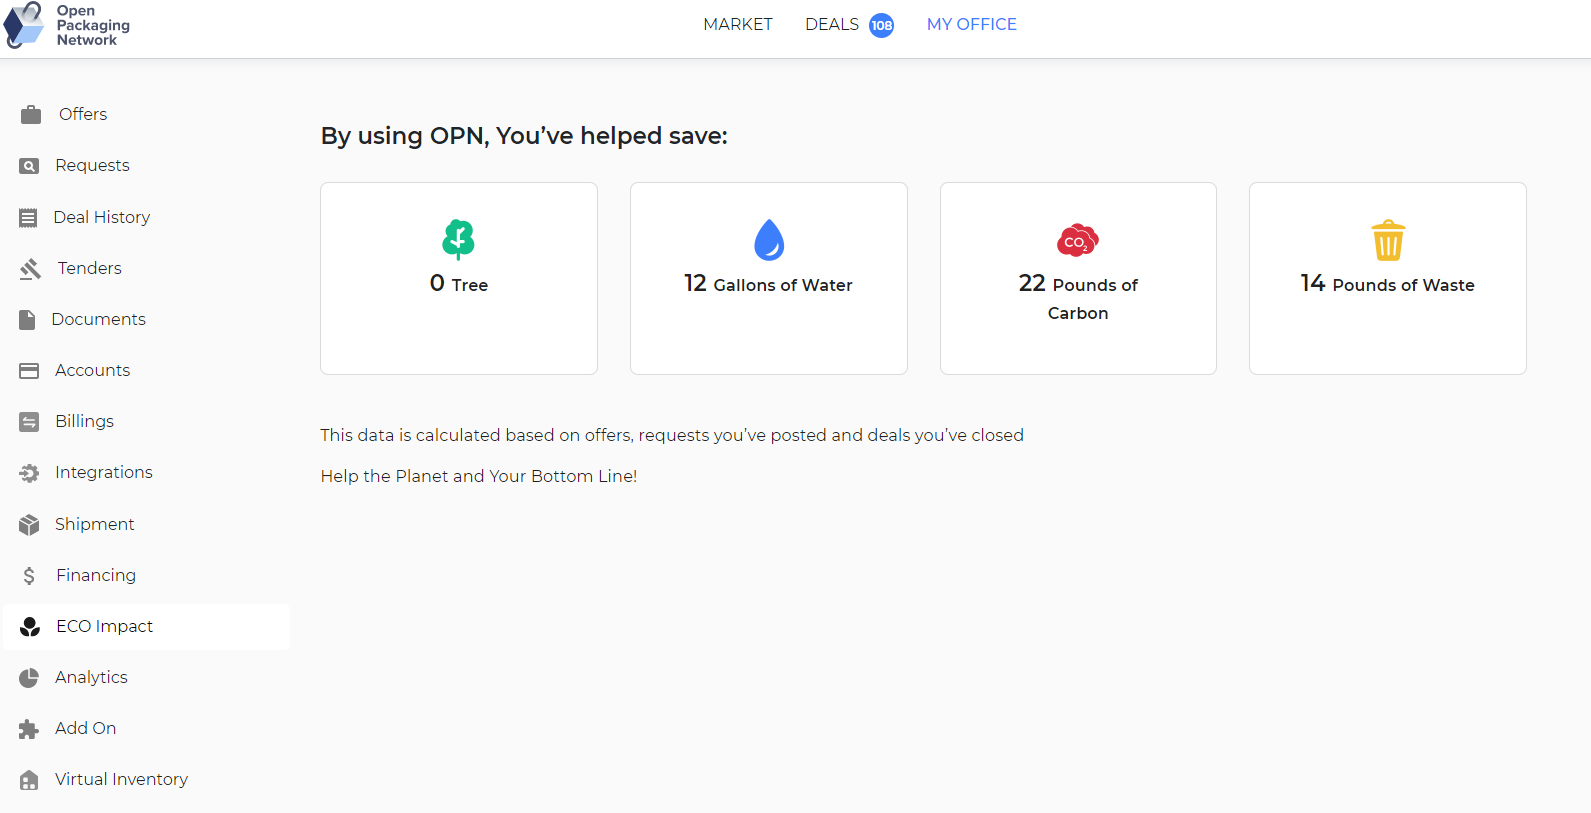Go to the MY OFFICE tab
Screen dimensions: 1591x813
971,25
